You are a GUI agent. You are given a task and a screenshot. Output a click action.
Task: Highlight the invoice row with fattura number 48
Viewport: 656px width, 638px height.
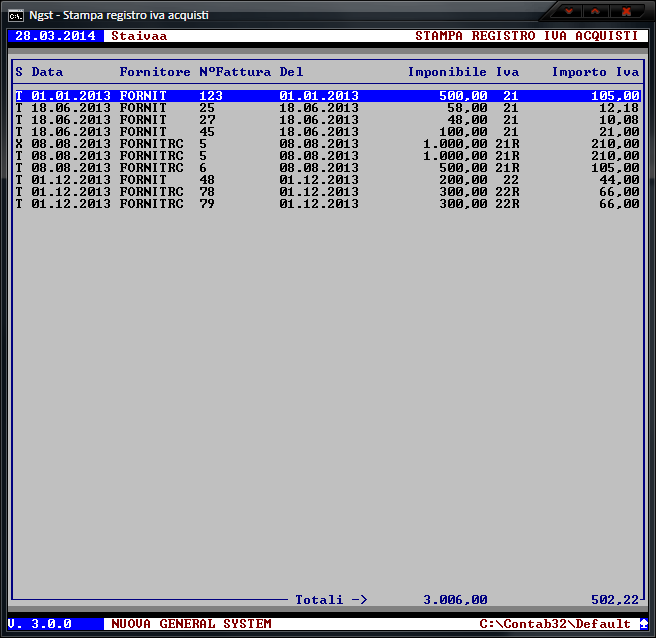(327, 180)
